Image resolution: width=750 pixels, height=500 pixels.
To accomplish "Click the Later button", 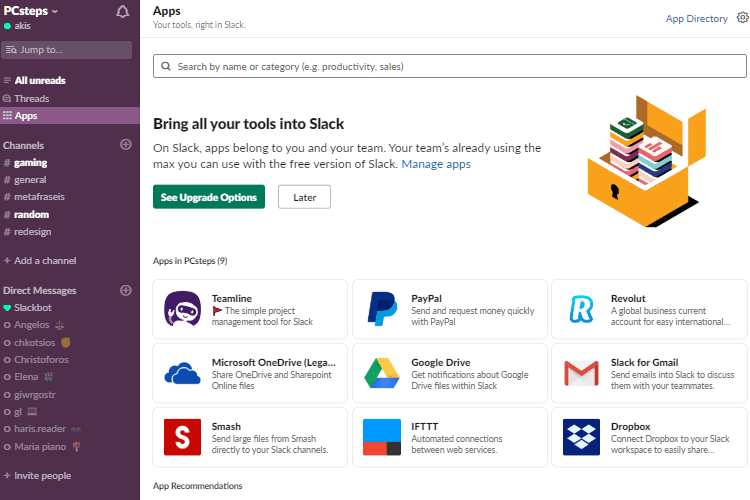I will tap(304, 197).
